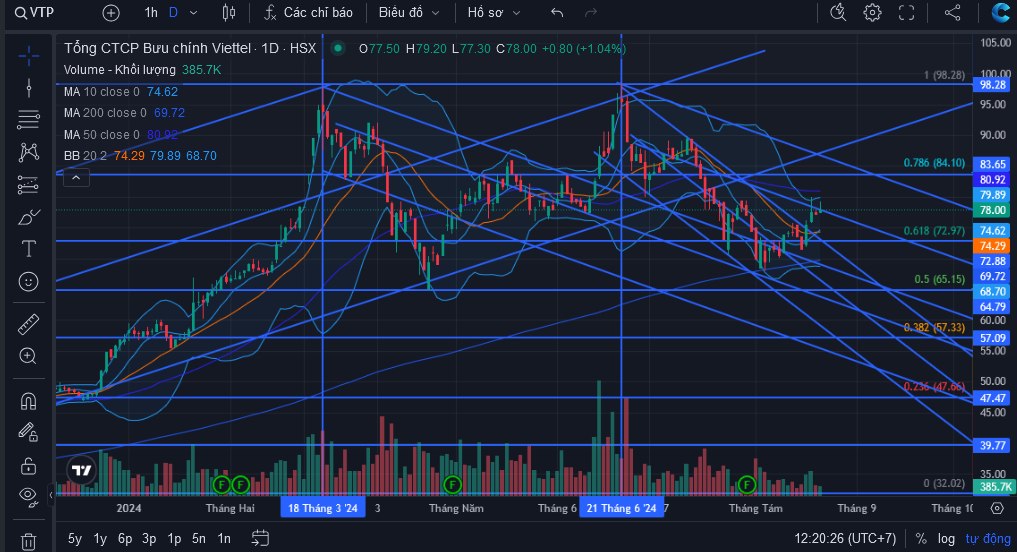The height and width of the screenshot is (552, 1017).
Task: Select the forecasting and measurement tool
Action: point(29,185)
